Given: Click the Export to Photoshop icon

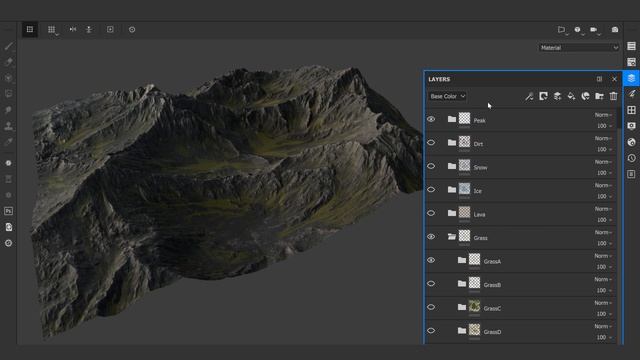Looking at the screenshot, I should point(9,211).
